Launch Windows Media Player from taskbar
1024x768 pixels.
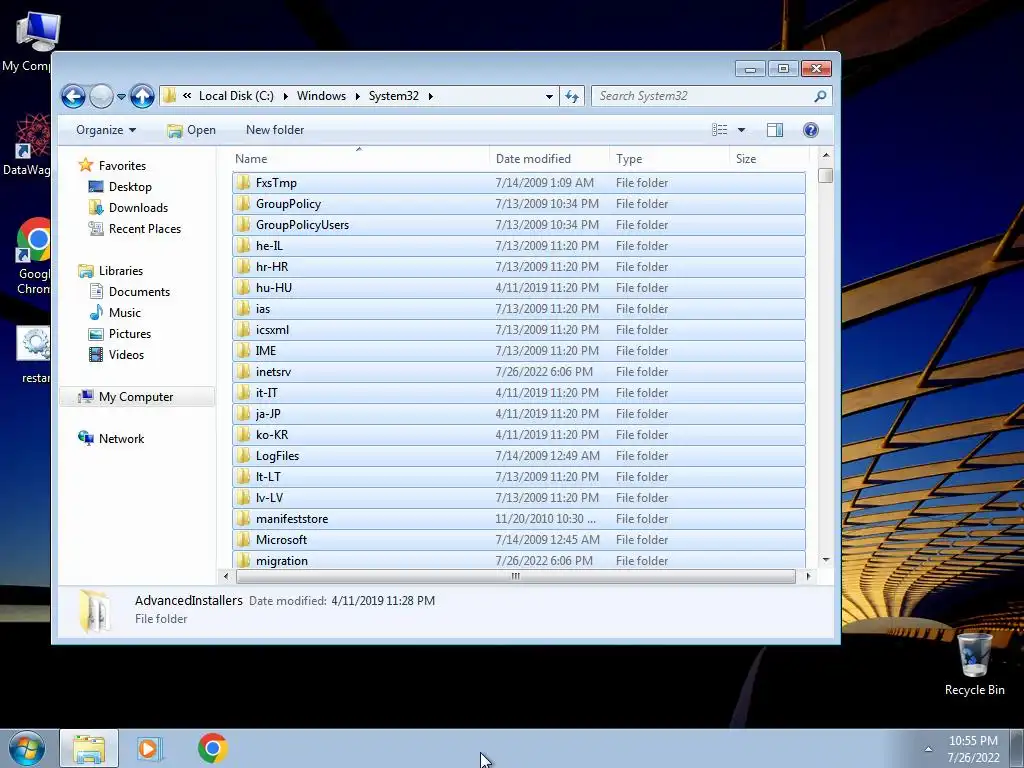coord(149,748)
